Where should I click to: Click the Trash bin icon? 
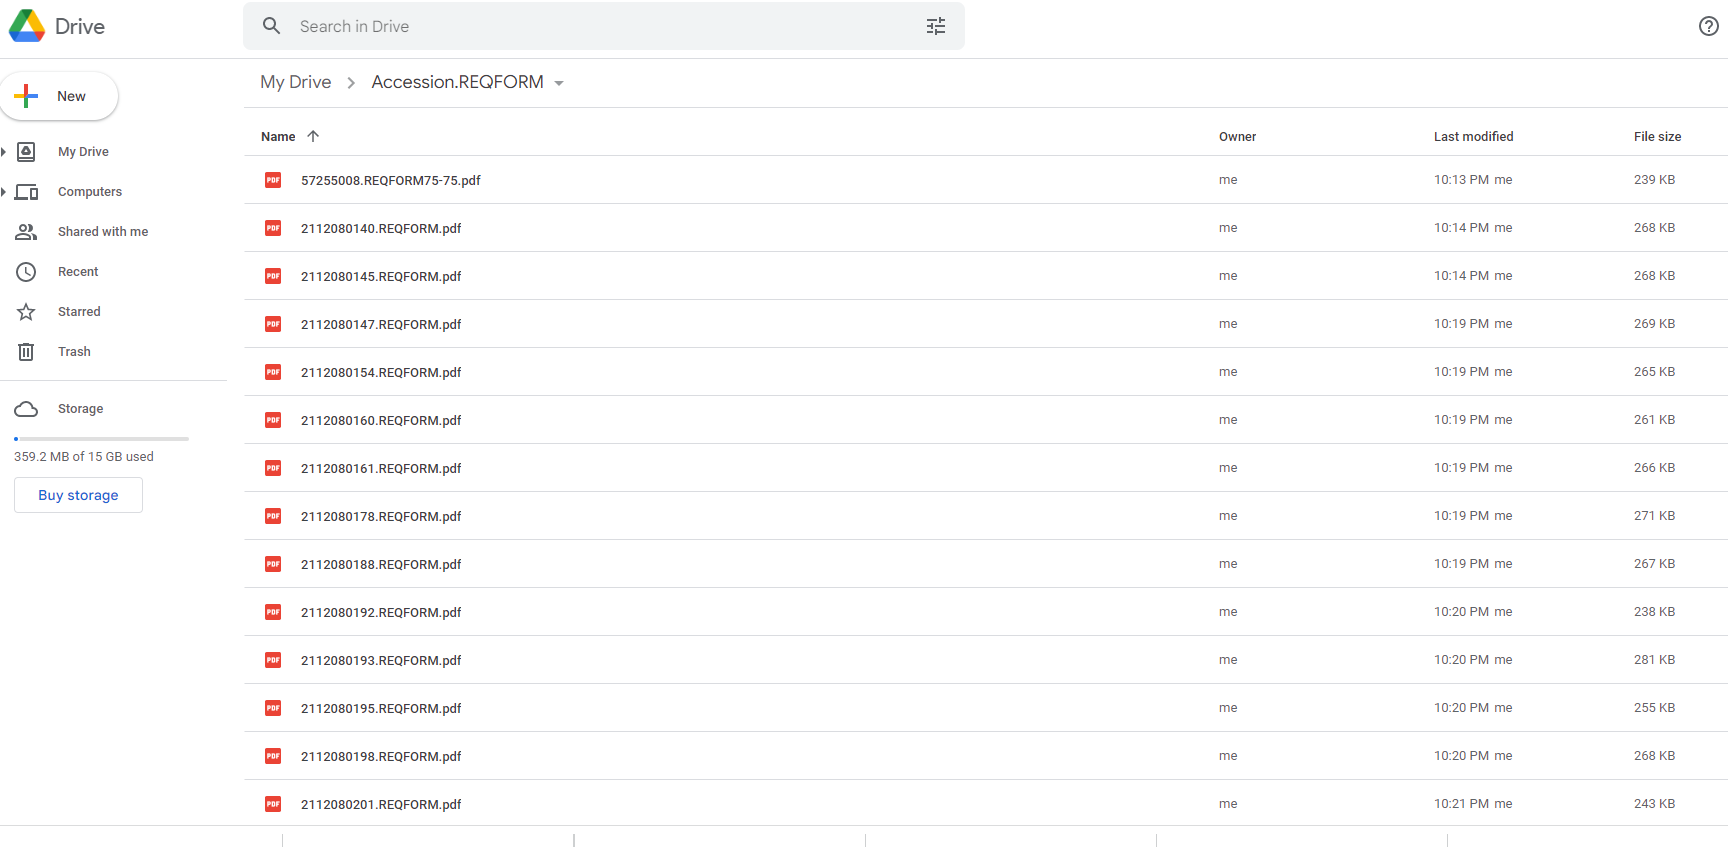(x=26, y=352)
